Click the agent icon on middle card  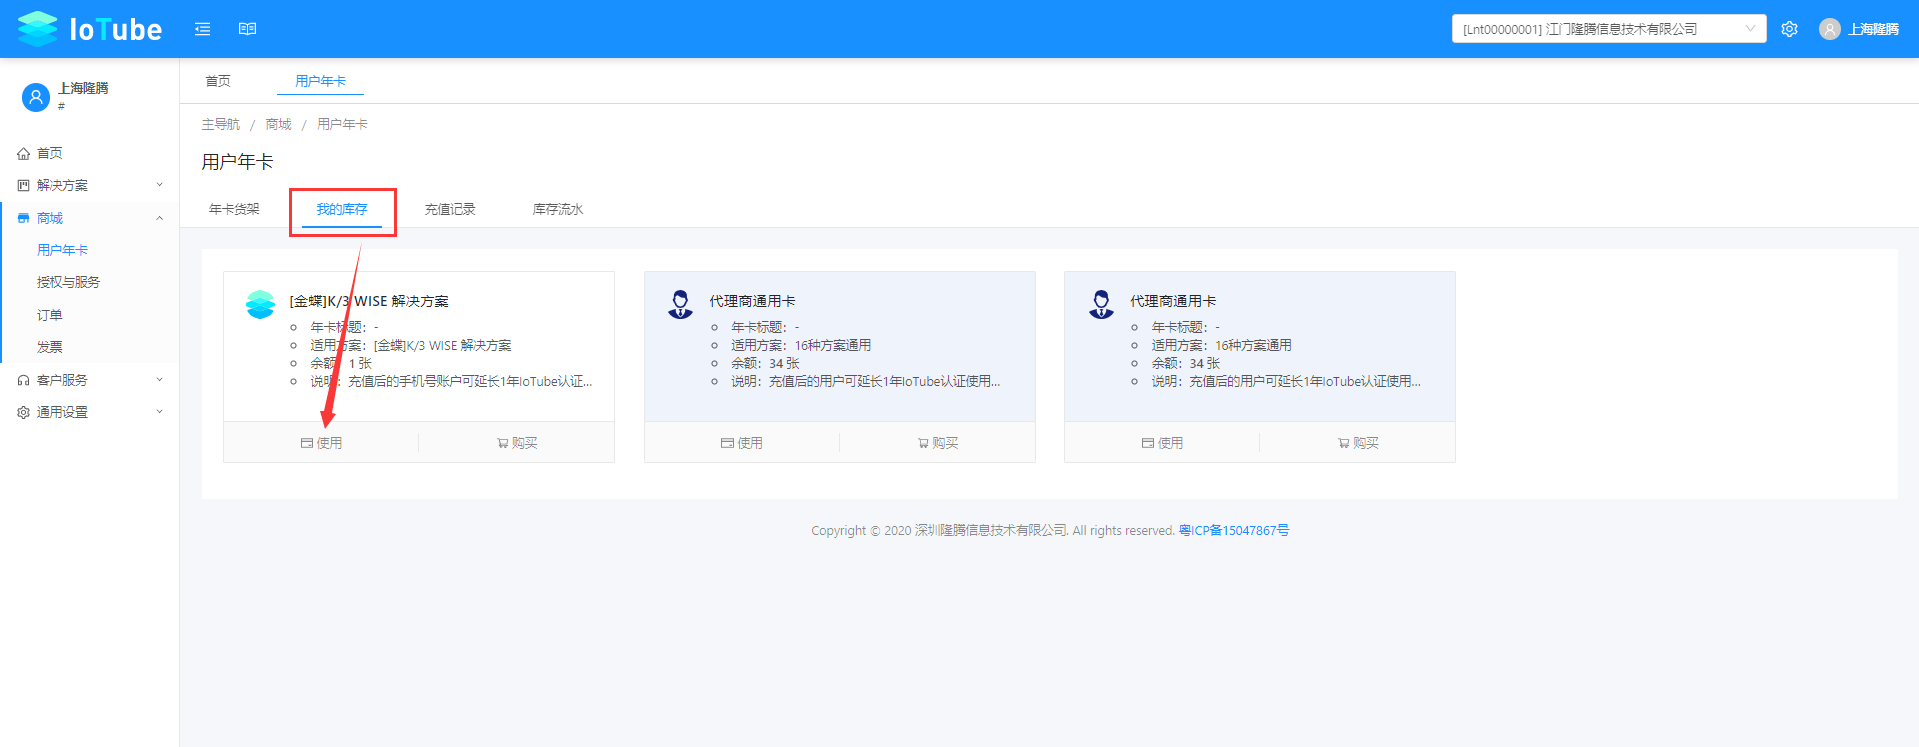[681, 304]
